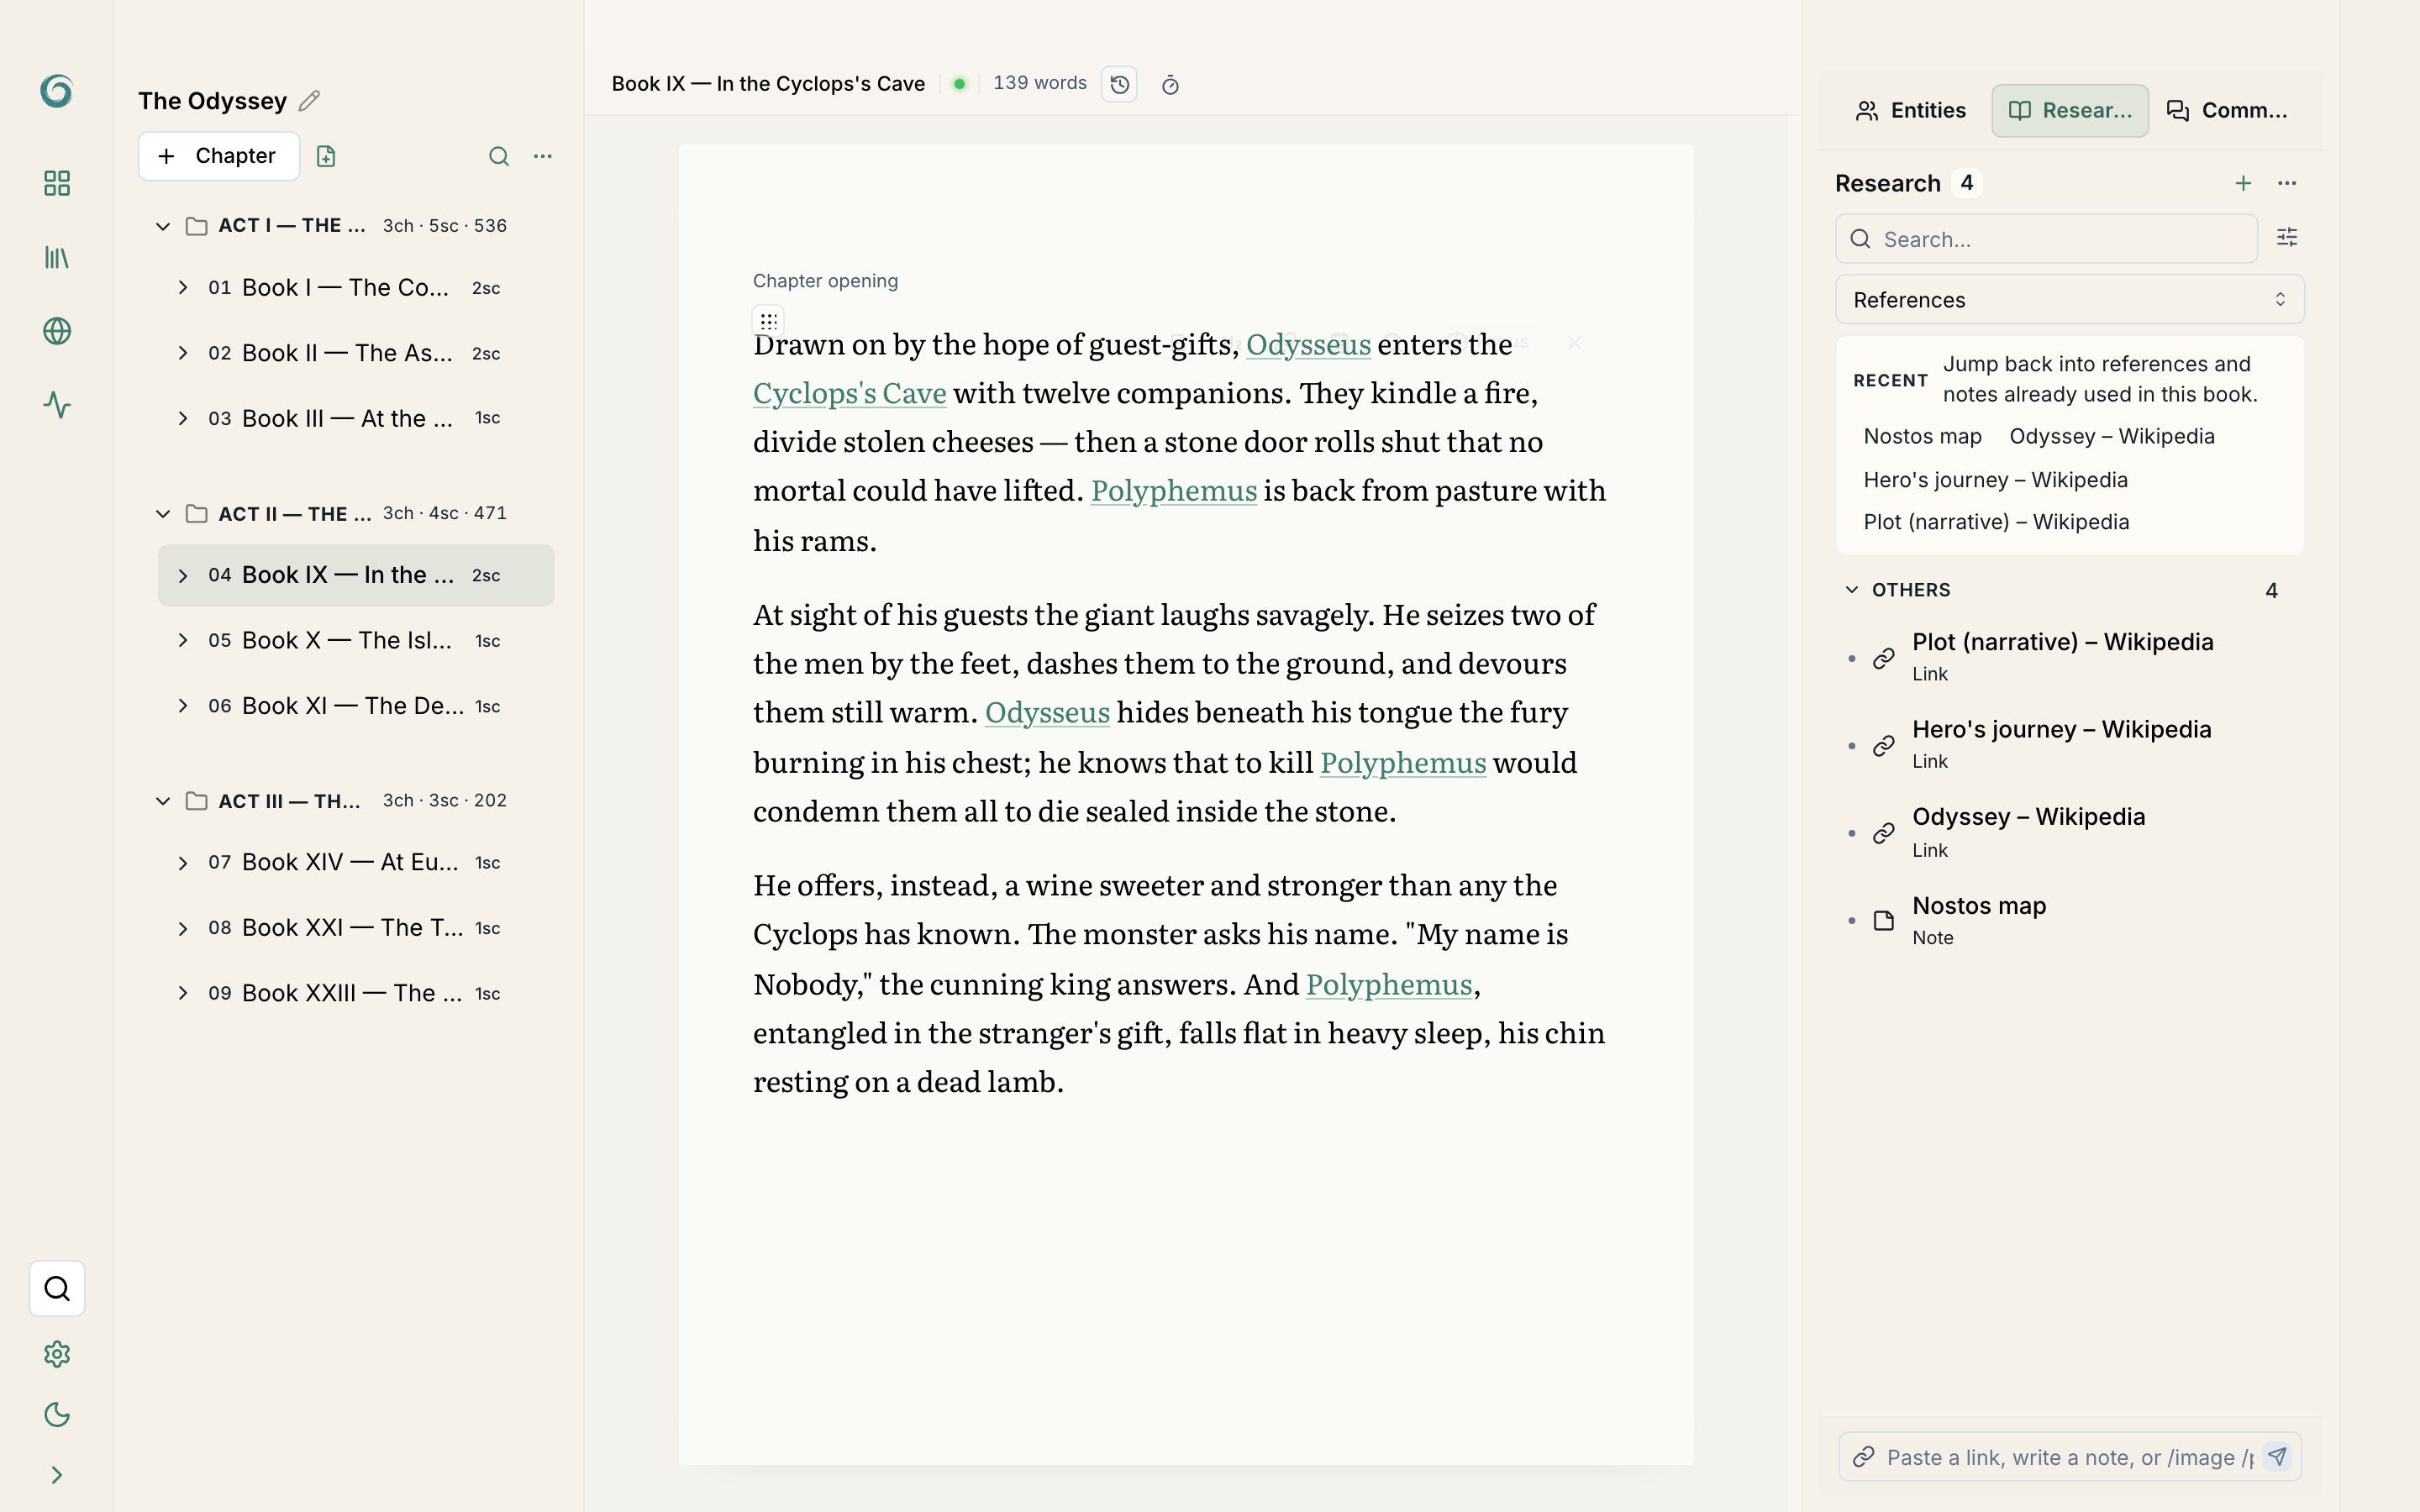Collapse the OTHERS section

click(1852, 590)
